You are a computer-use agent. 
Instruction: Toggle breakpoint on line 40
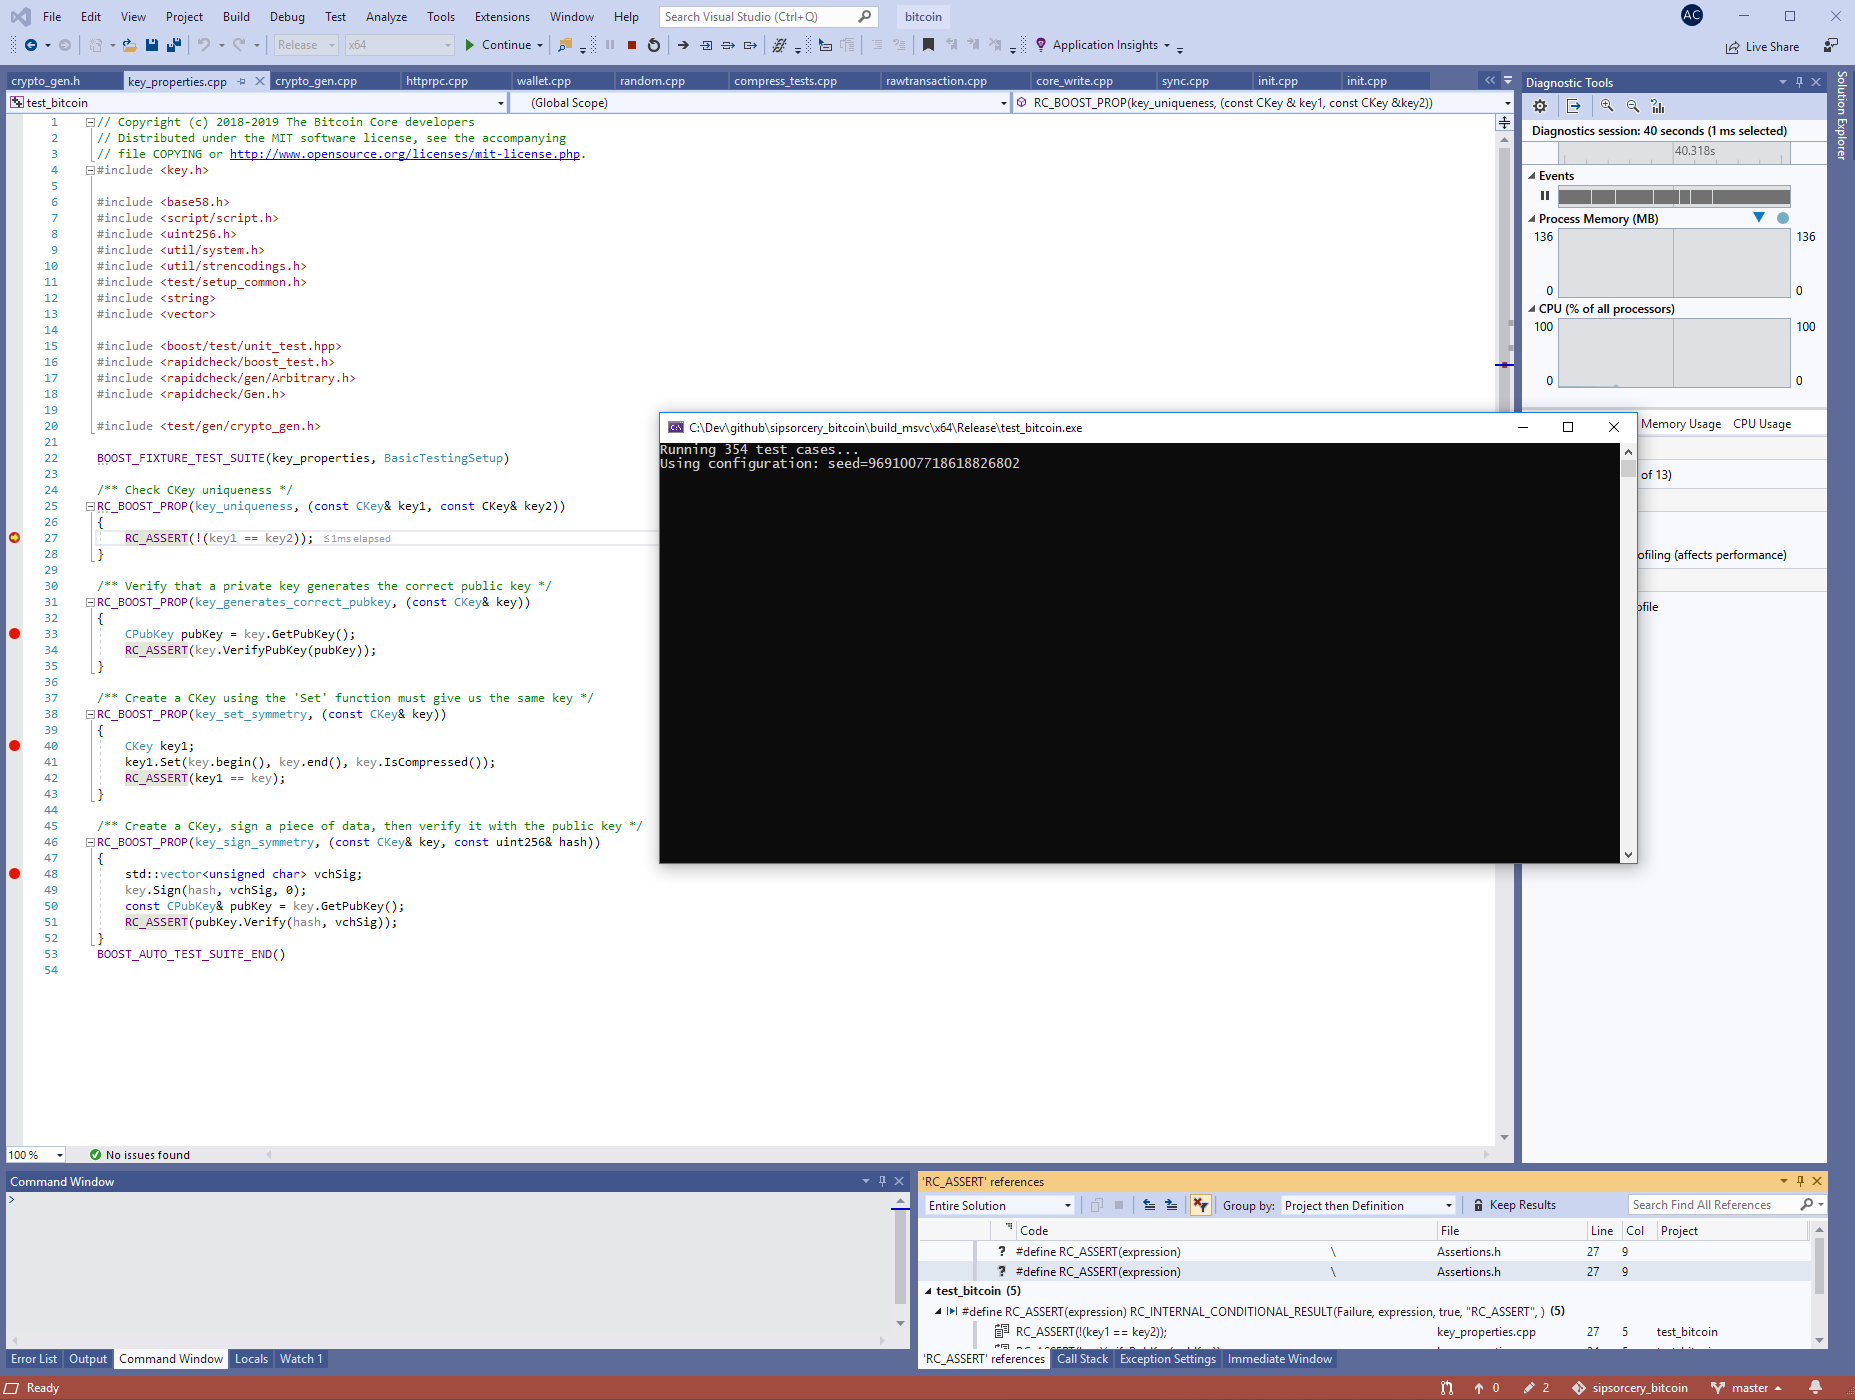pos(14,746)
